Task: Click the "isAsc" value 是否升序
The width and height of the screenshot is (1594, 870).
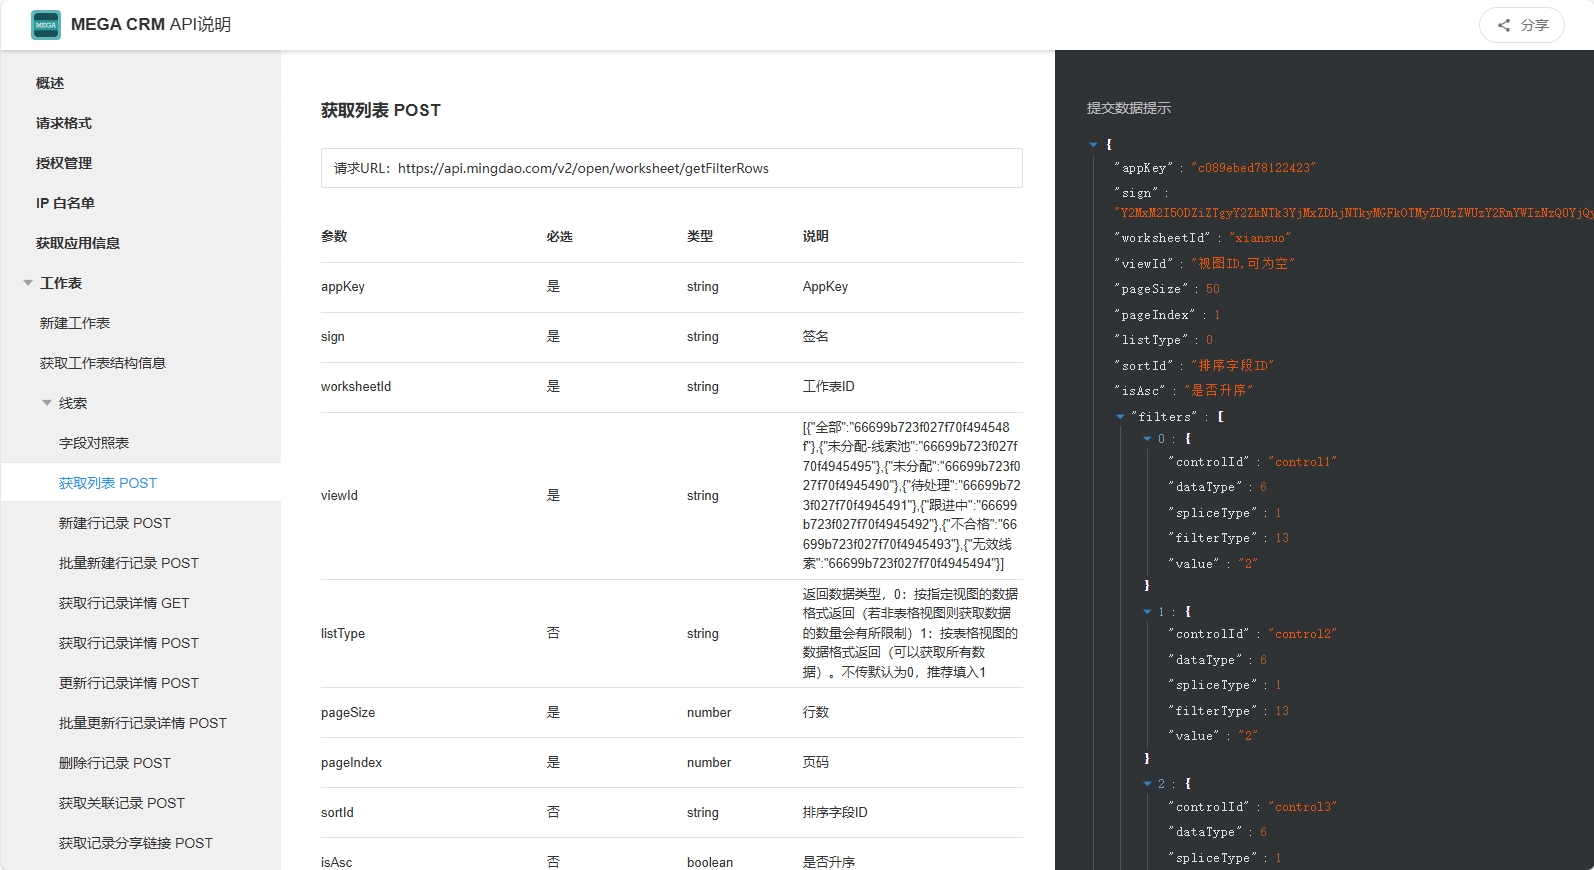Action: (x=1218, y=391)
